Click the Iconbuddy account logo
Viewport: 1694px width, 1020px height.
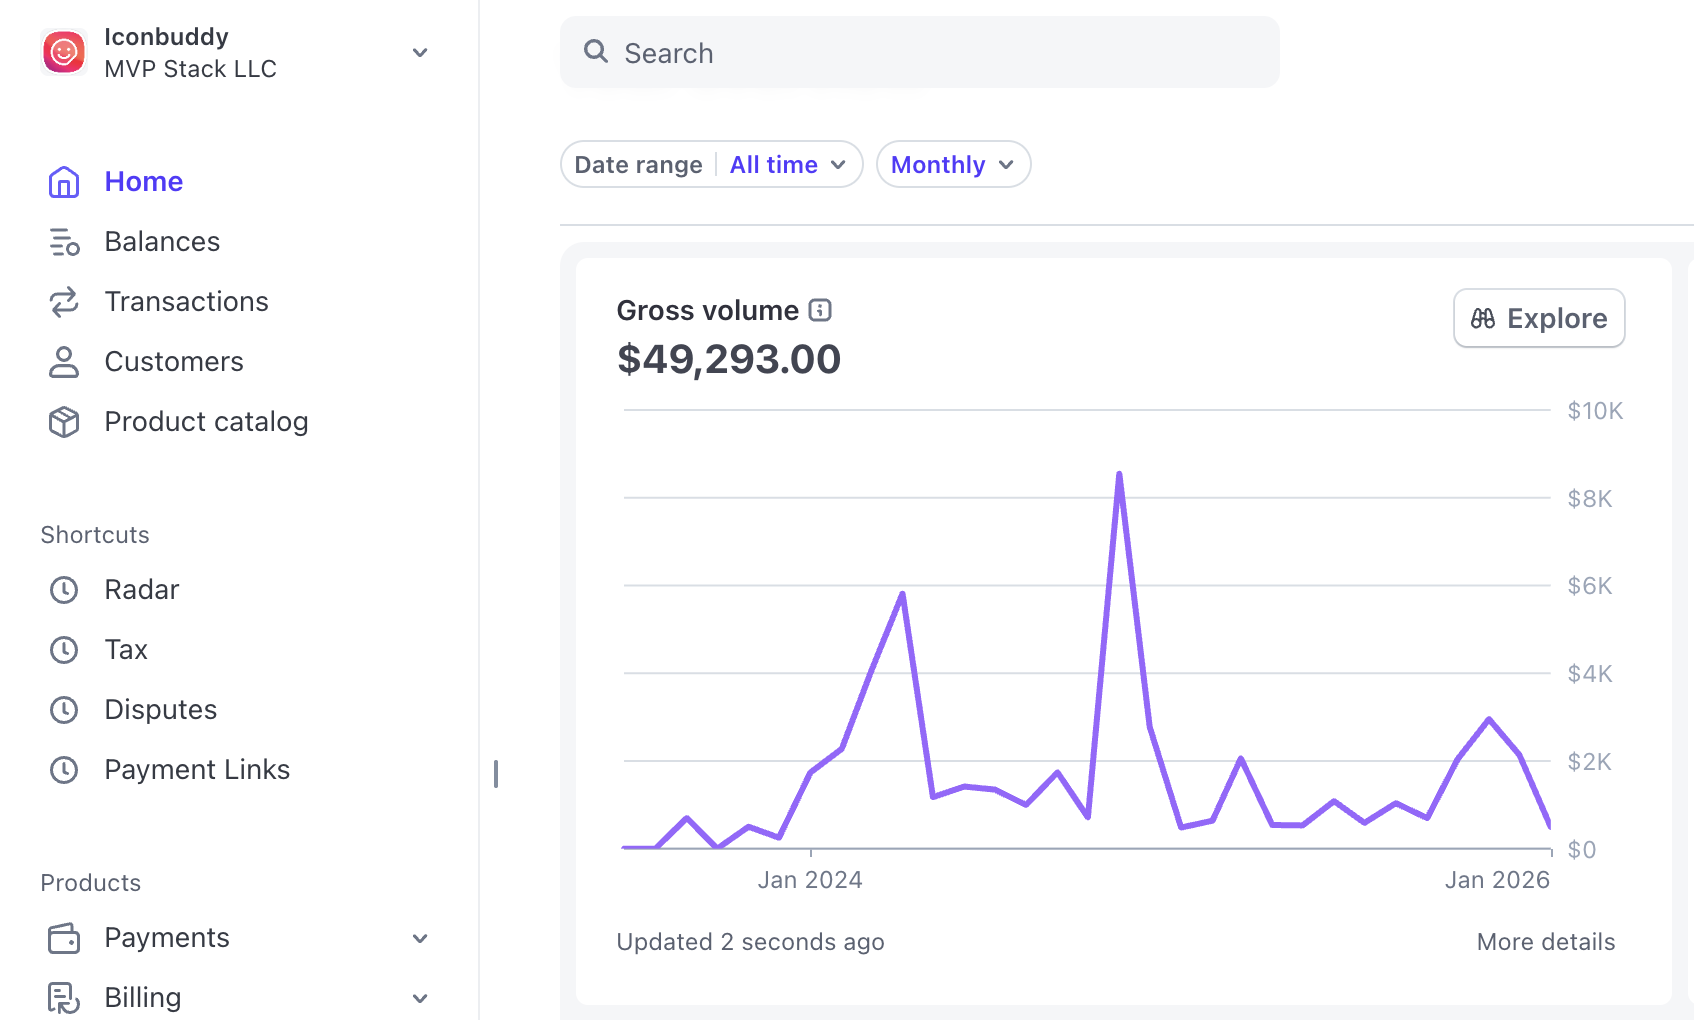click(x=64, y=52)
